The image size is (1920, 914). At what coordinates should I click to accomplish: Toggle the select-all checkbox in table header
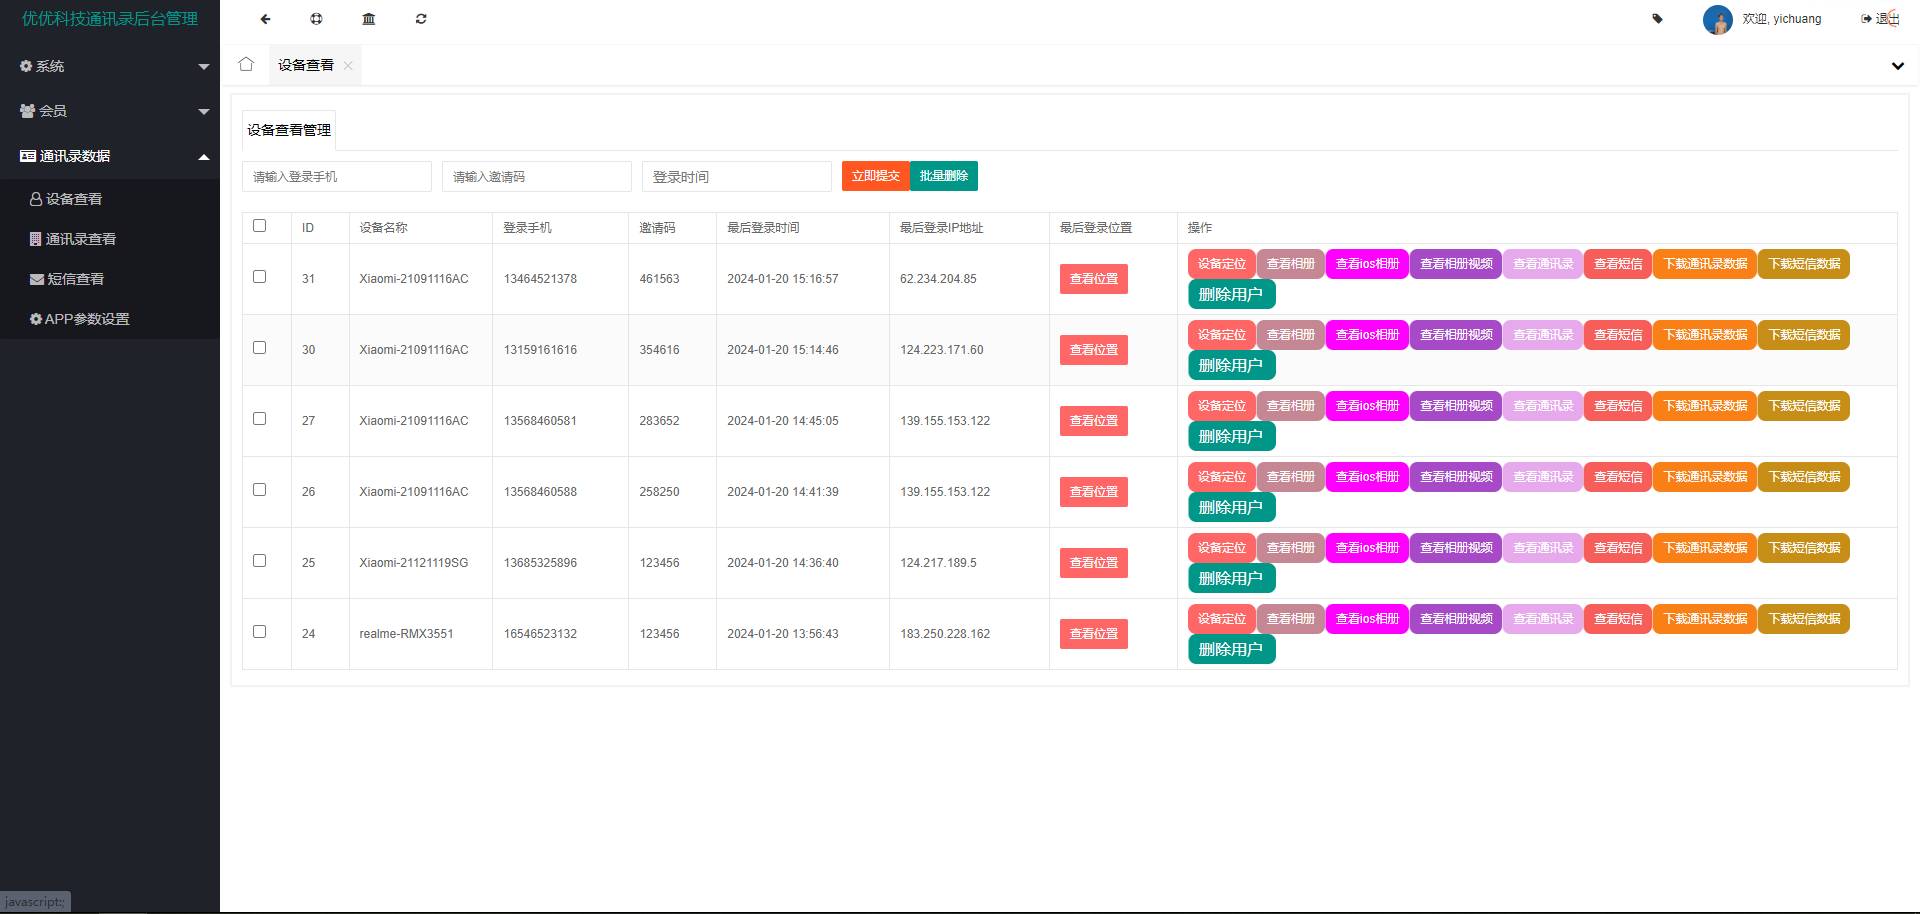[260, 226]
